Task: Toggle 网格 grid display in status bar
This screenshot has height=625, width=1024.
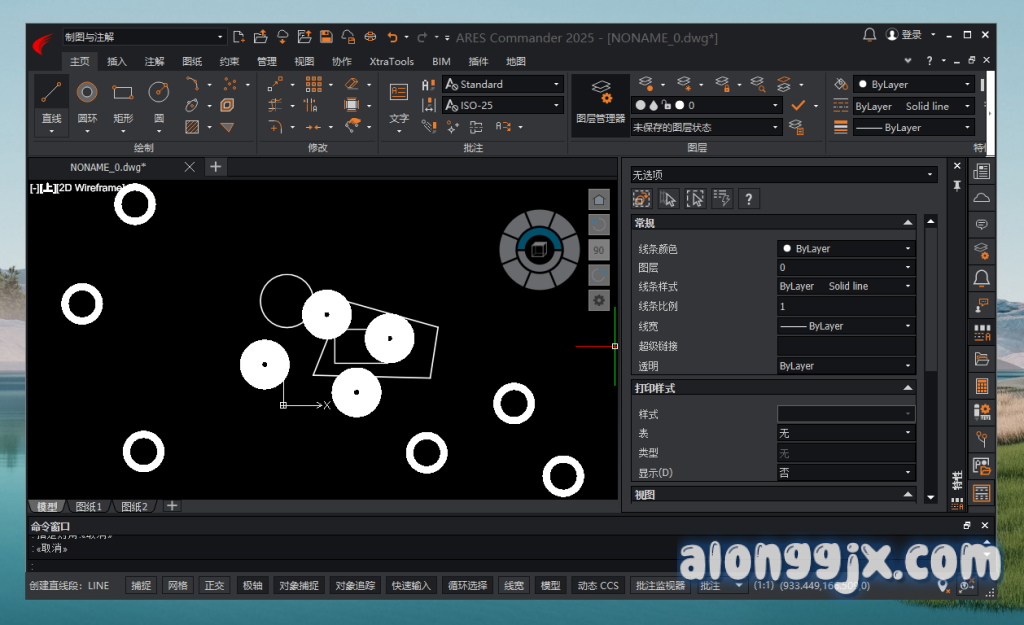Action: pyautogui.click(x=177, y=586)
